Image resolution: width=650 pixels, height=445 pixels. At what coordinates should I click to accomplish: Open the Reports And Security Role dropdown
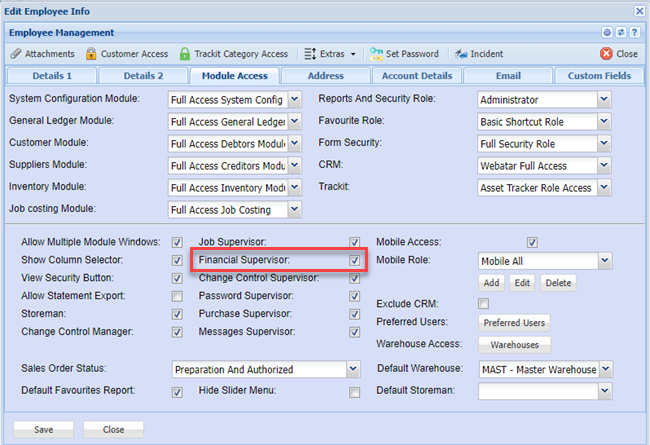coord(604,99)
